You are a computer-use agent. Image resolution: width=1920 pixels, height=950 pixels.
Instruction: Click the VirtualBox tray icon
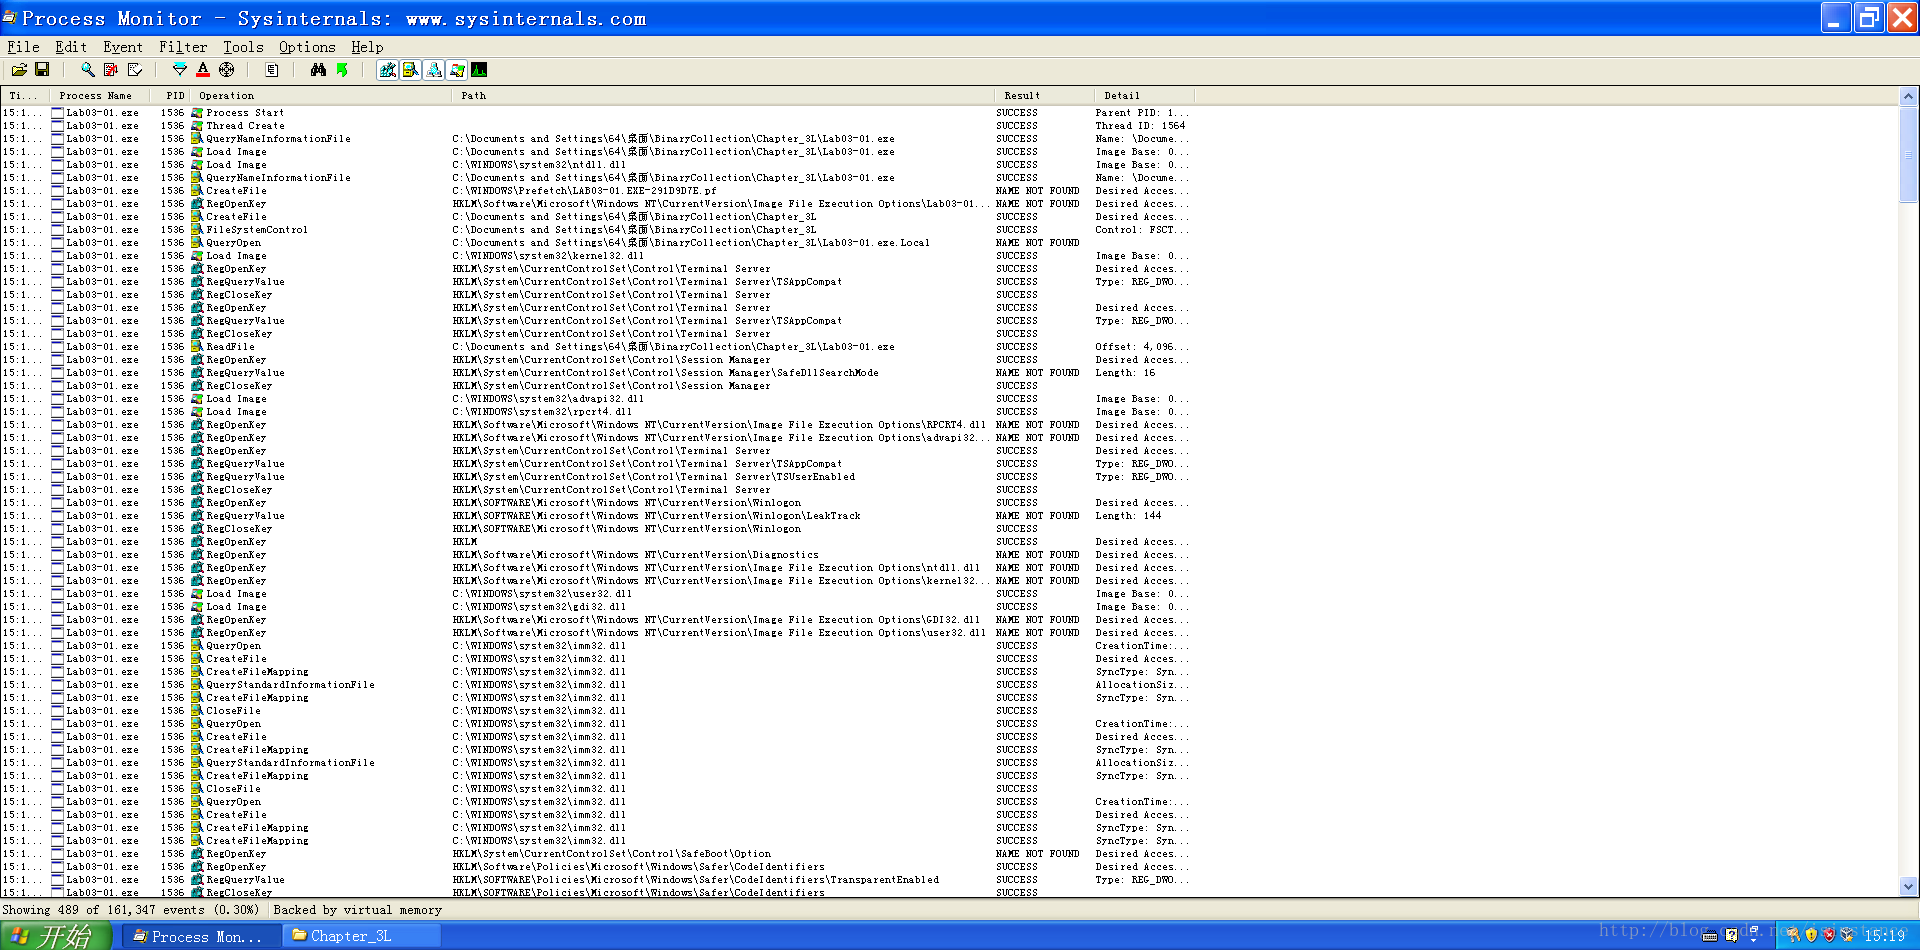click(x=1847, y=936)
